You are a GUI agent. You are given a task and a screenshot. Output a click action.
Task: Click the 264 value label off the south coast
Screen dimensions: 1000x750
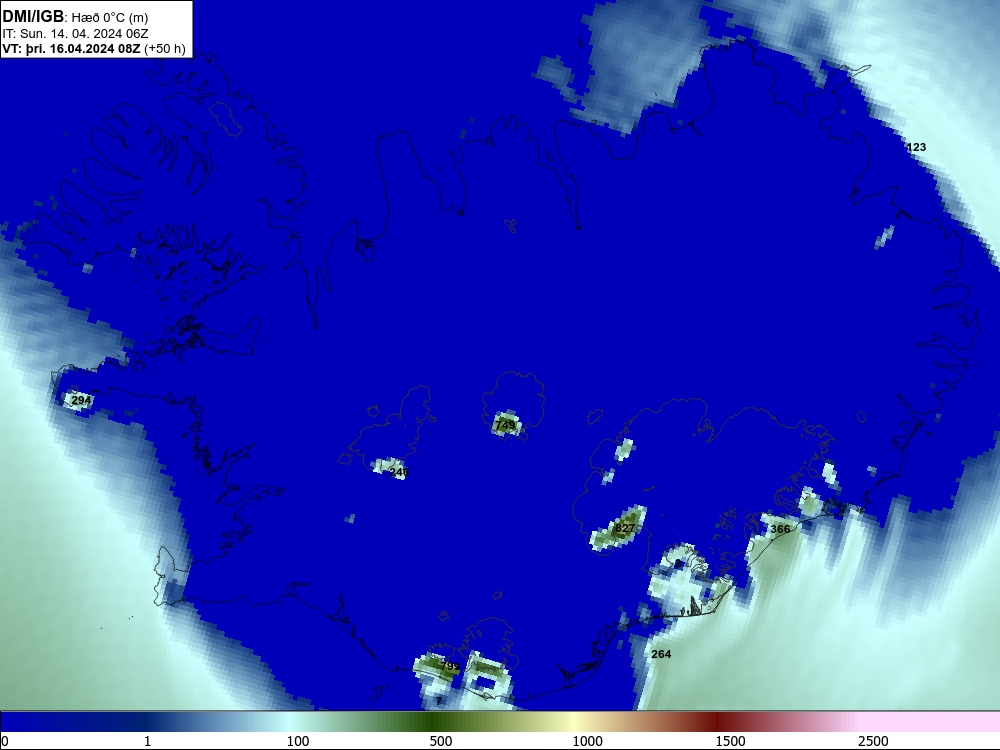pos(661,654)
